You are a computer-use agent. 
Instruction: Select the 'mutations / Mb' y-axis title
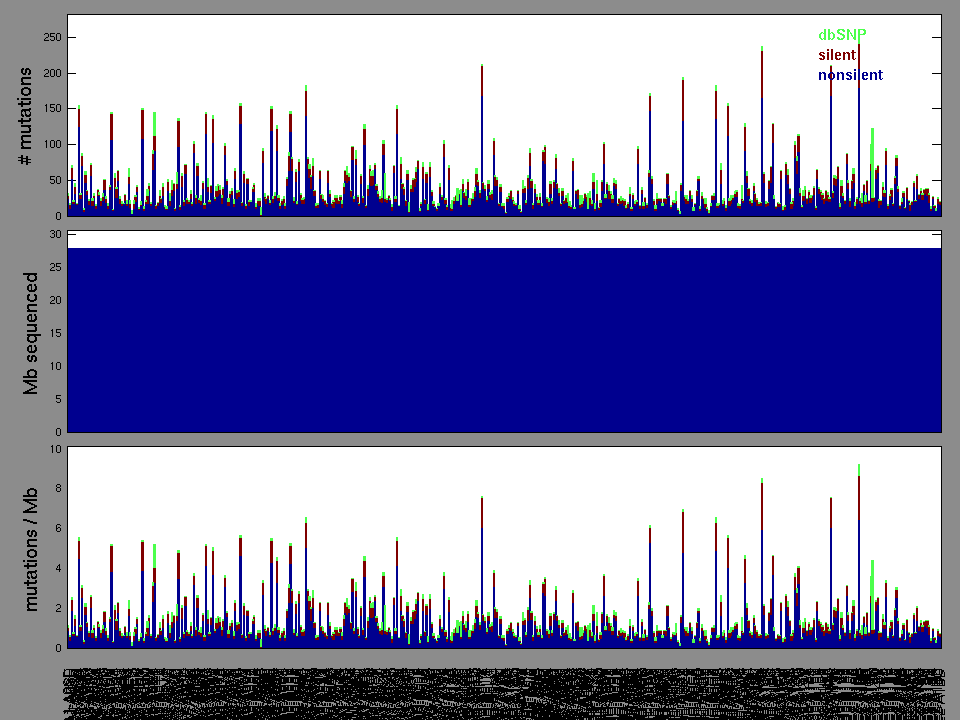pyautogui.click(x=30, y=548)
